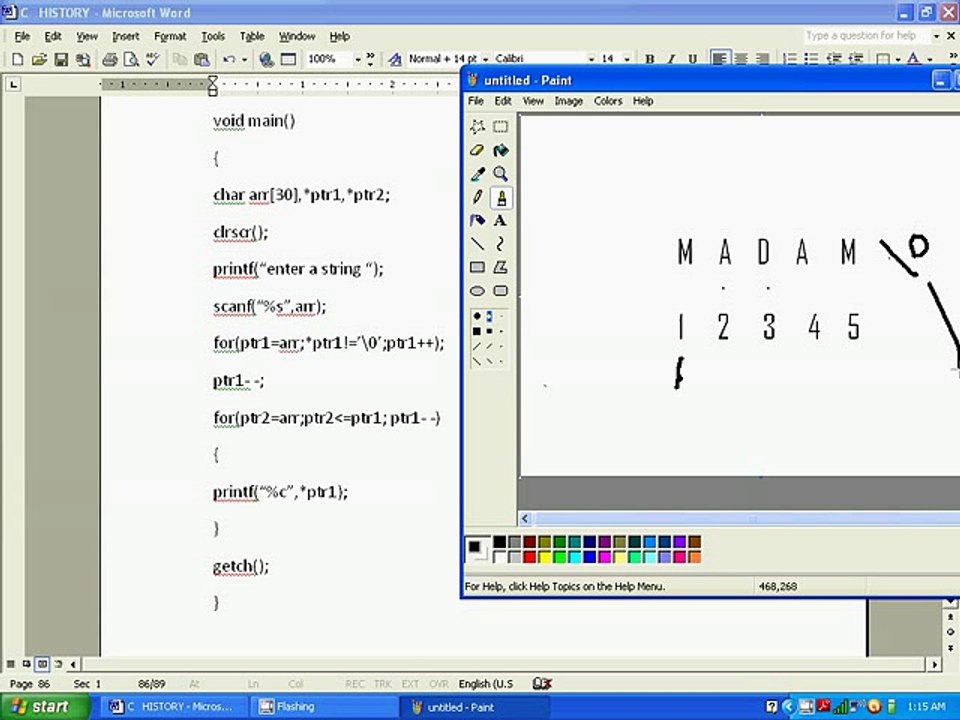
Task: Expand the Undo history dropdown arrow
Action: pos(244,59)
